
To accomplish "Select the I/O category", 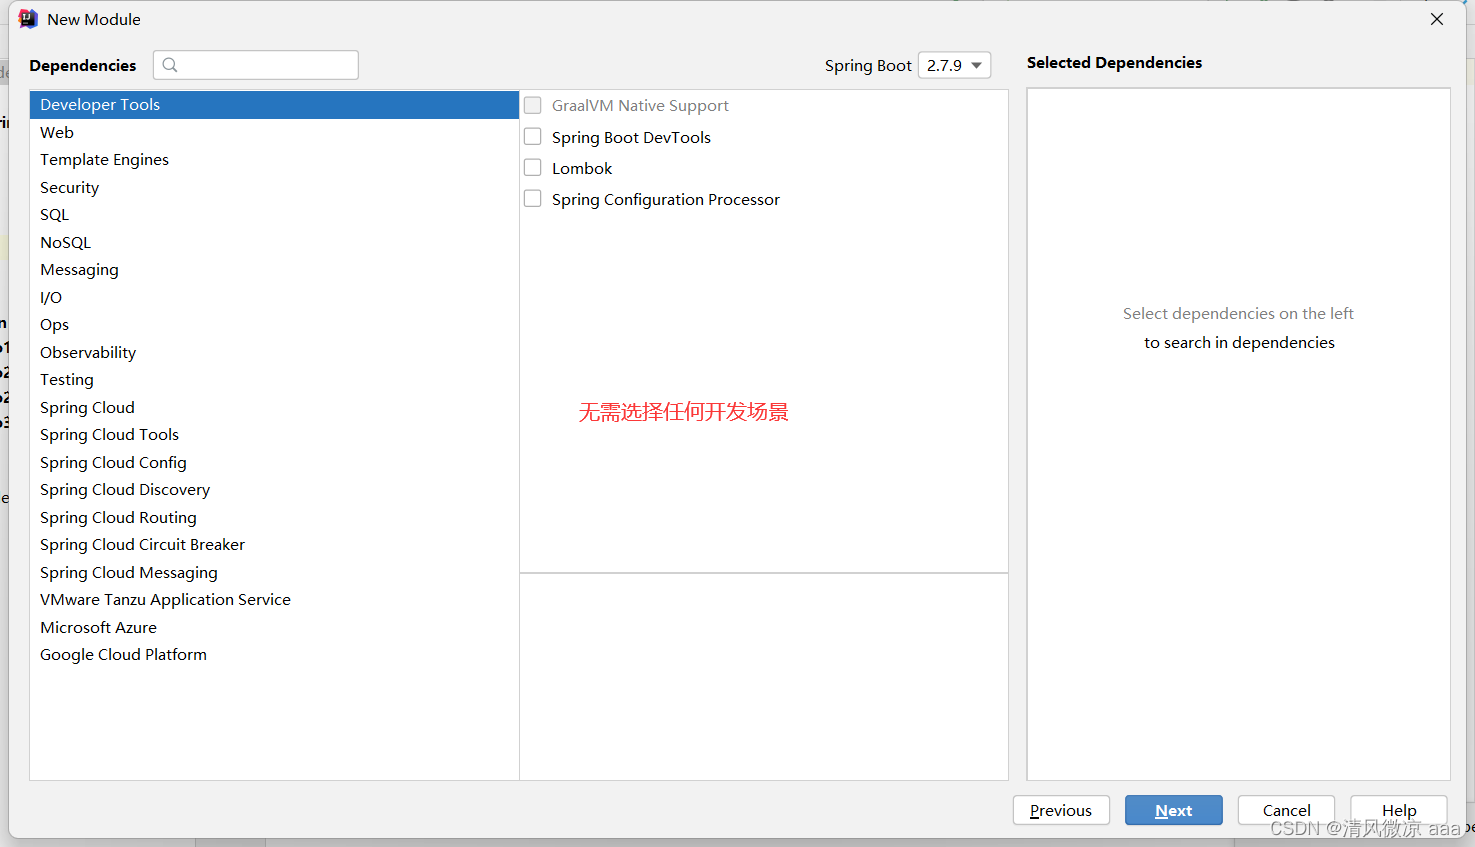I will 274,297.
